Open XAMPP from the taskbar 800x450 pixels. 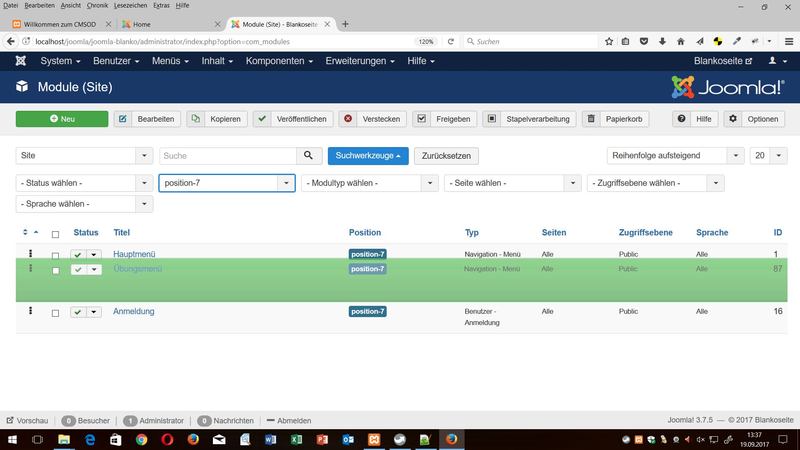tap(374, 439)
